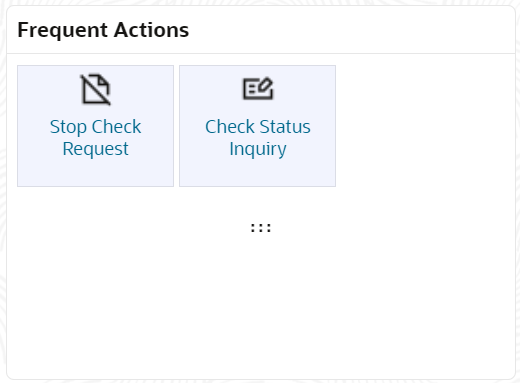Click the word Request in first tile
This screenshot has height=383, width=520.
click(95, 149)
